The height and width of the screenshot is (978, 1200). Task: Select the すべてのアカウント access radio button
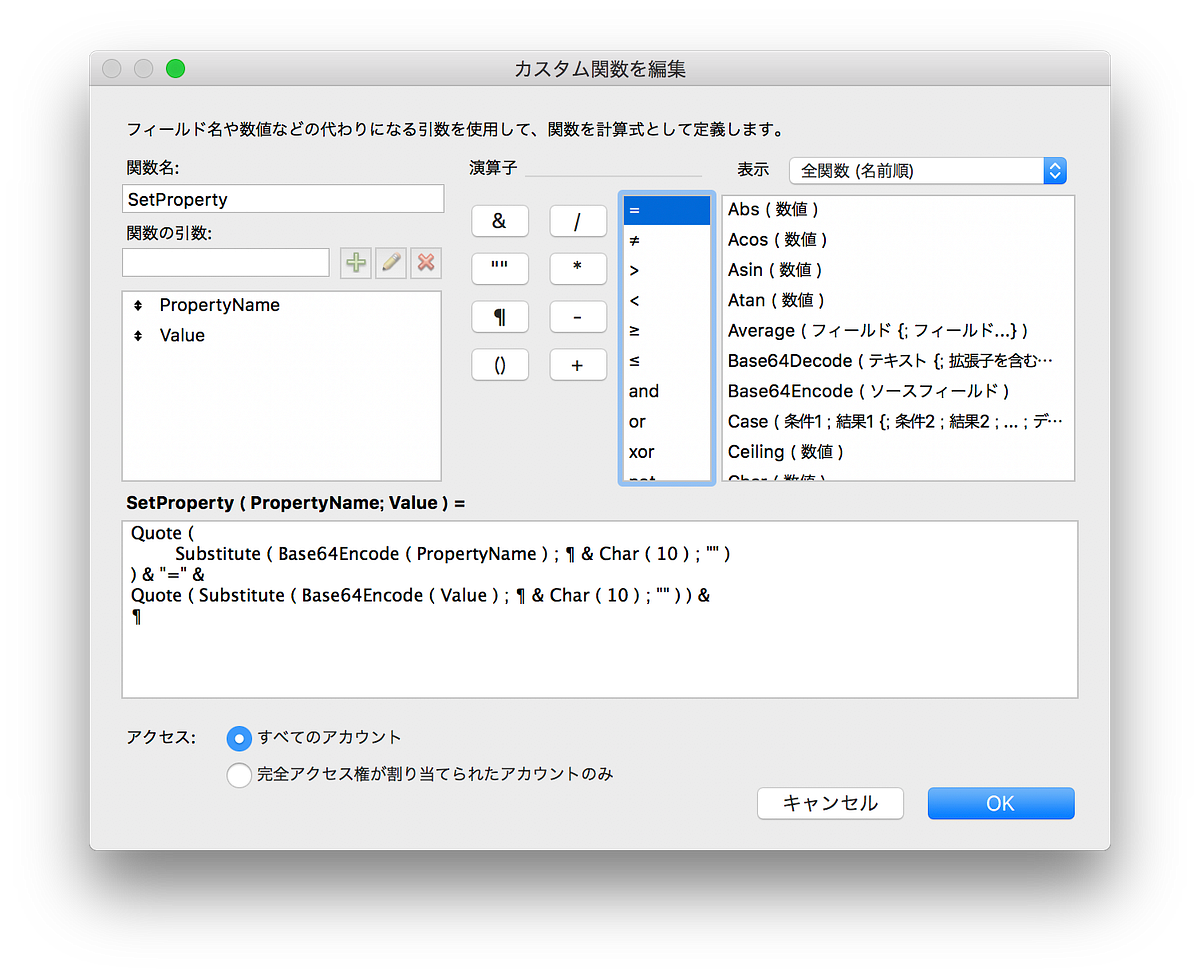coord(239,736)
